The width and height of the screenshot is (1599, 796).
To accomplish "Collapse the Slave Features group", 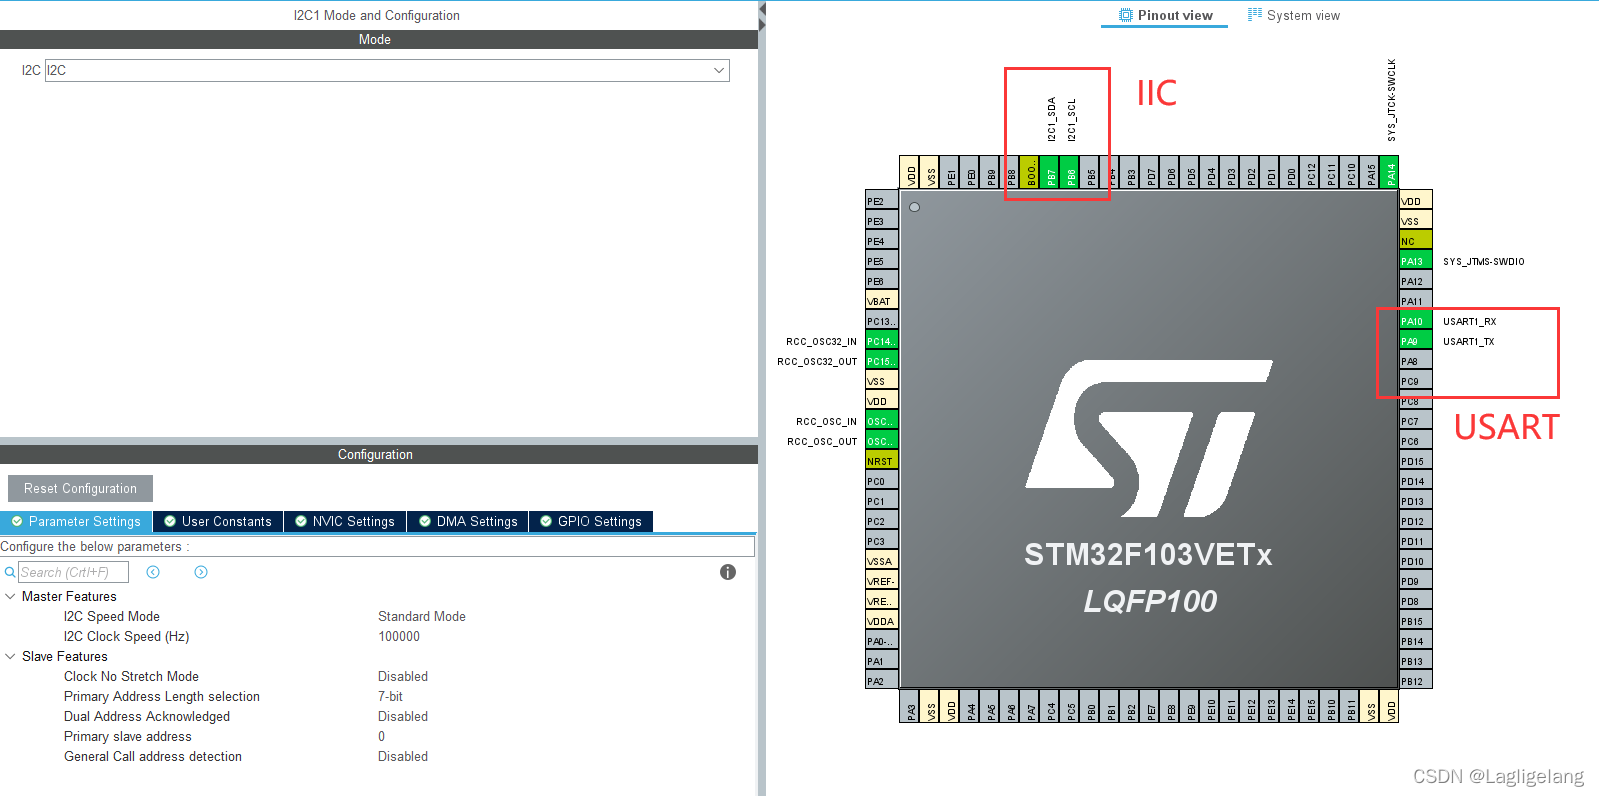I will point(10,656).
